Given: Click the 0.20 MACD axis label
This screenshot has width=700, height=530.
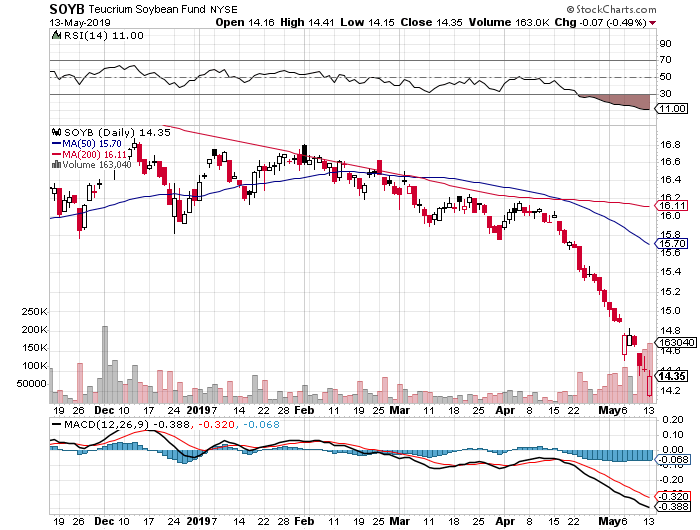Looking at the screenshot, I should click(x=672, y=420).
